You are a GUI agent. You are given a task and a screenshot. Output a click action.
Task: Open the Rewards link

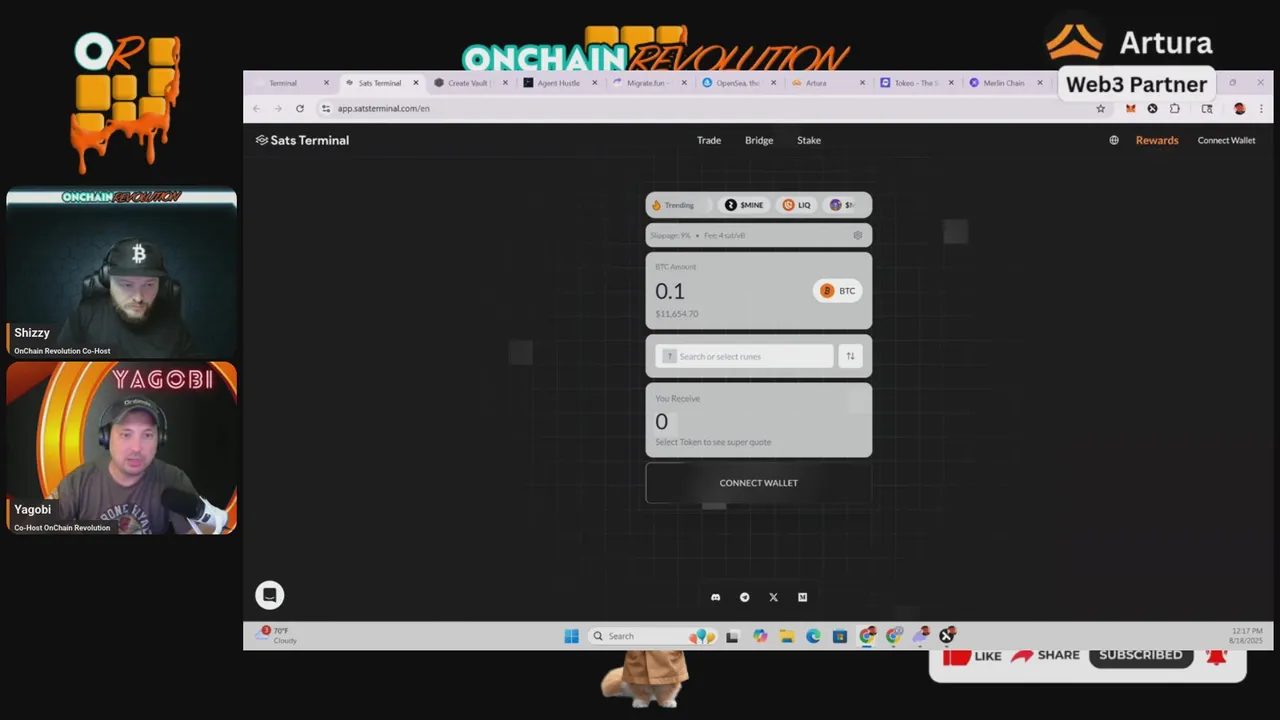(x=1157, y=140)
